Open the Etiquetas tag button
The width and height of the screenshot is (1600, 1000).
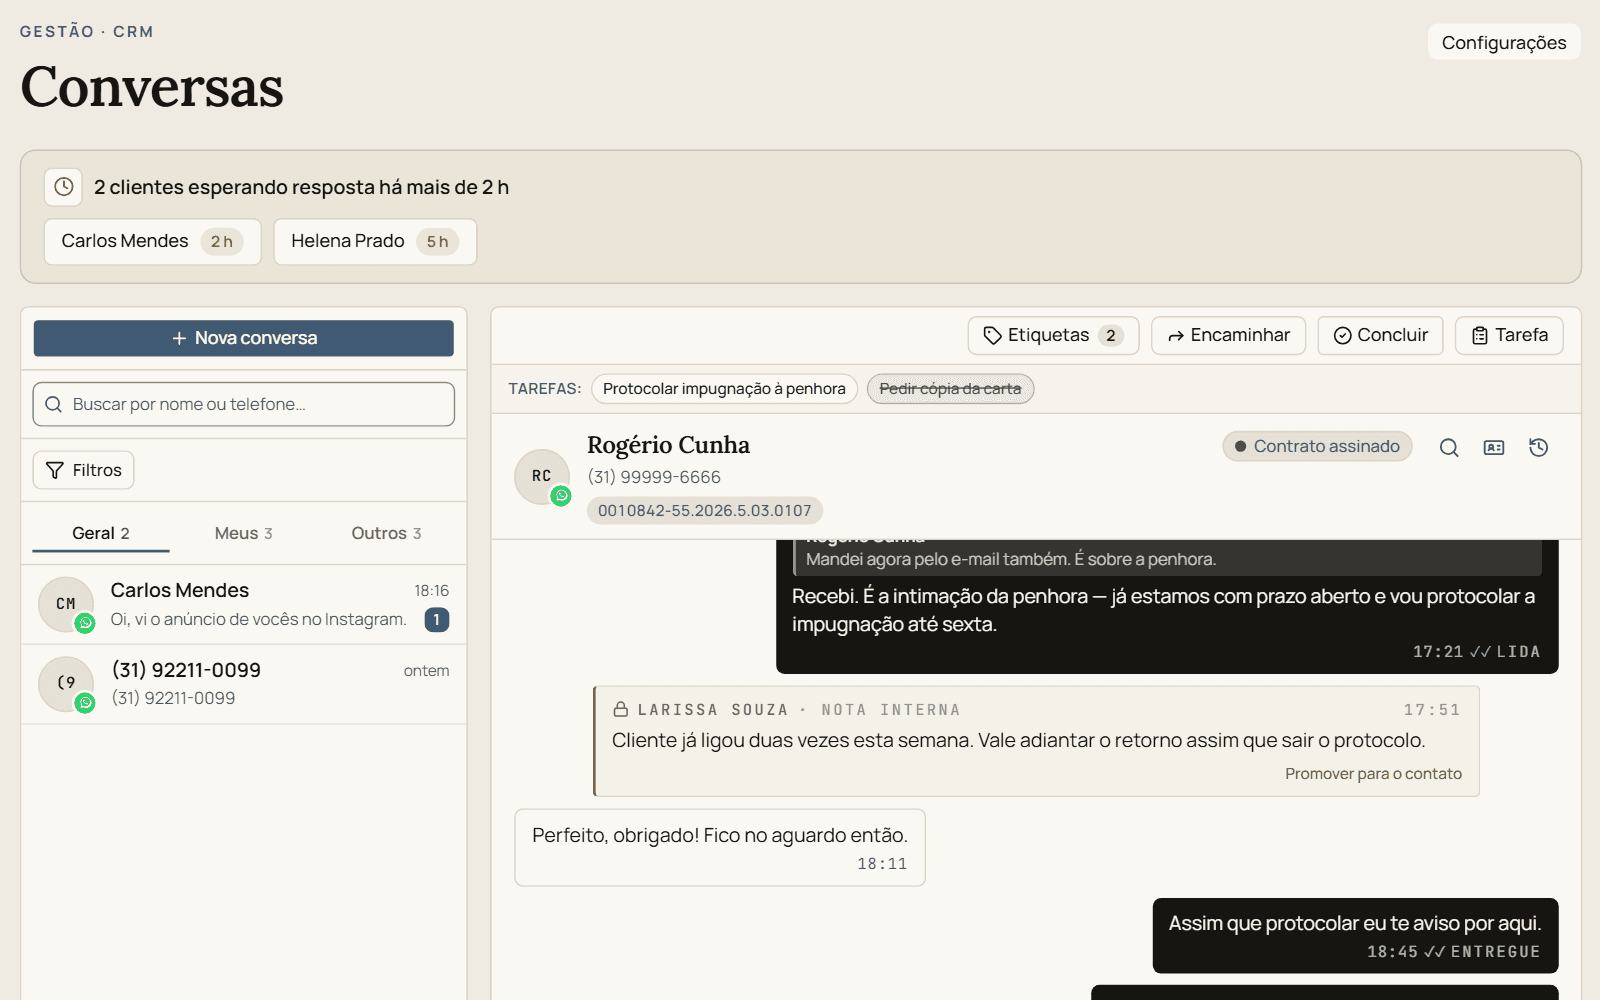1053,335
